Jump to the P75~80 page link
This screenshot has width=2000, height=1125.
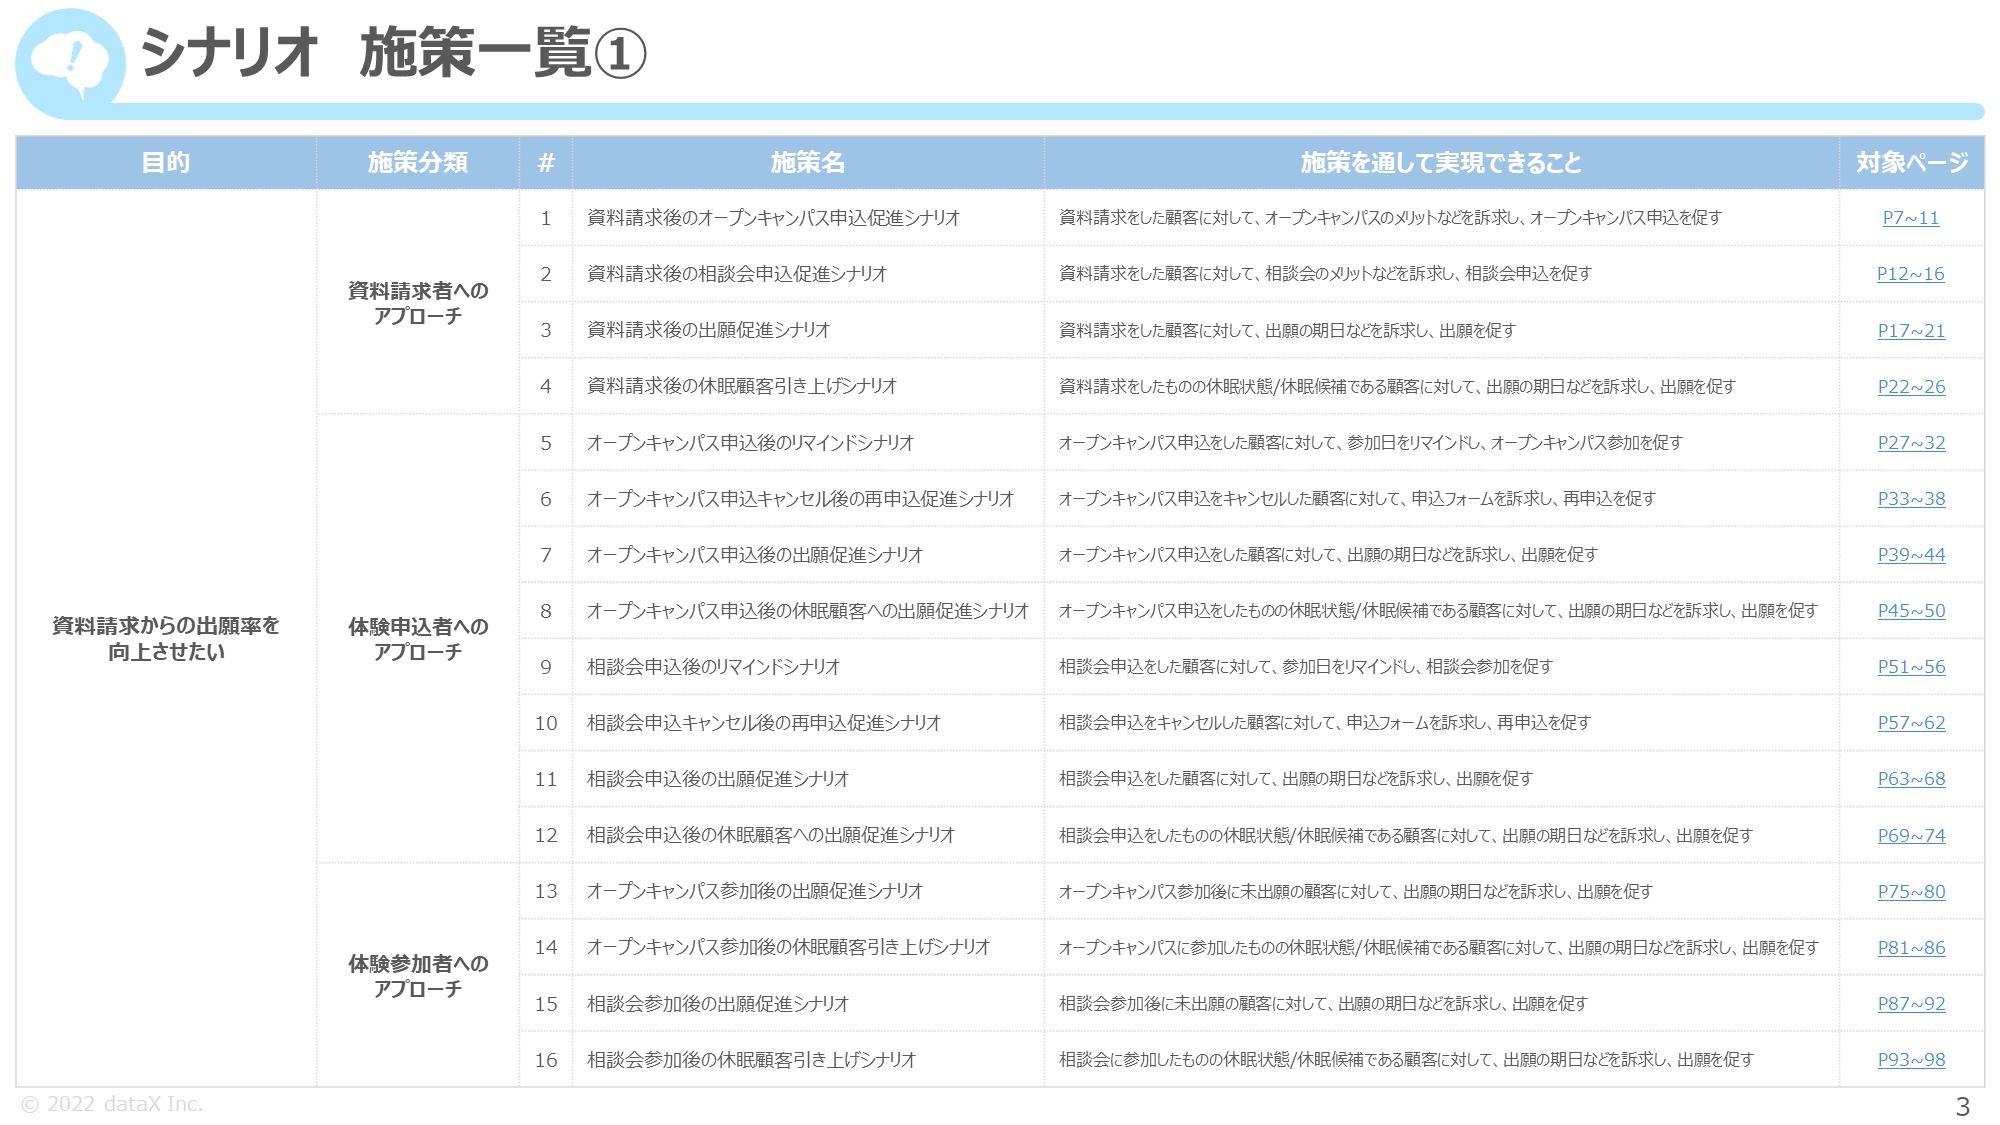[1911, 891]
